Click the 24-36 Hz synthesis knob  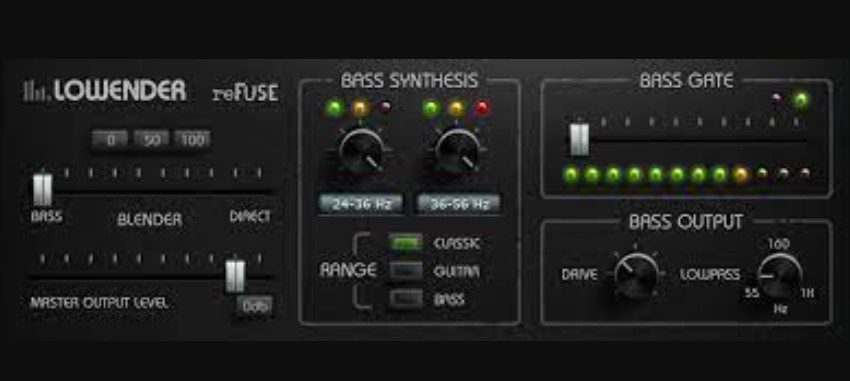pos(362,151)
